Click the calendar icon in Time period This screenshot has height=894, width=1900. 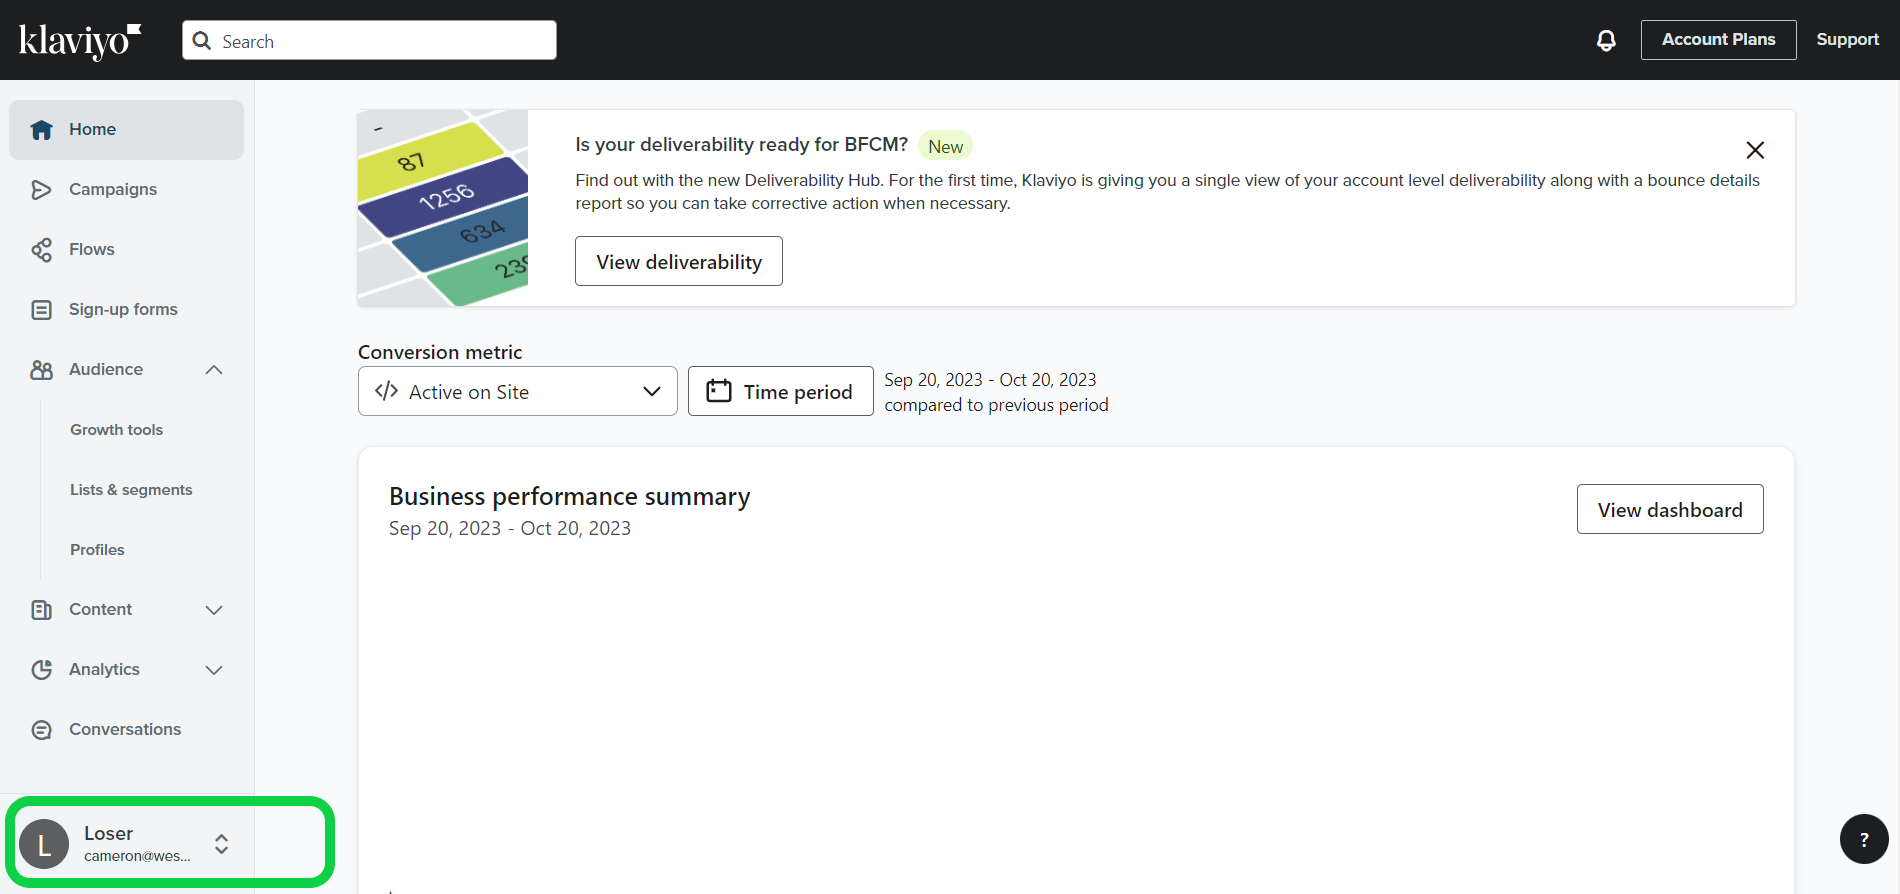pyautogui.click(x=719, y=391)
